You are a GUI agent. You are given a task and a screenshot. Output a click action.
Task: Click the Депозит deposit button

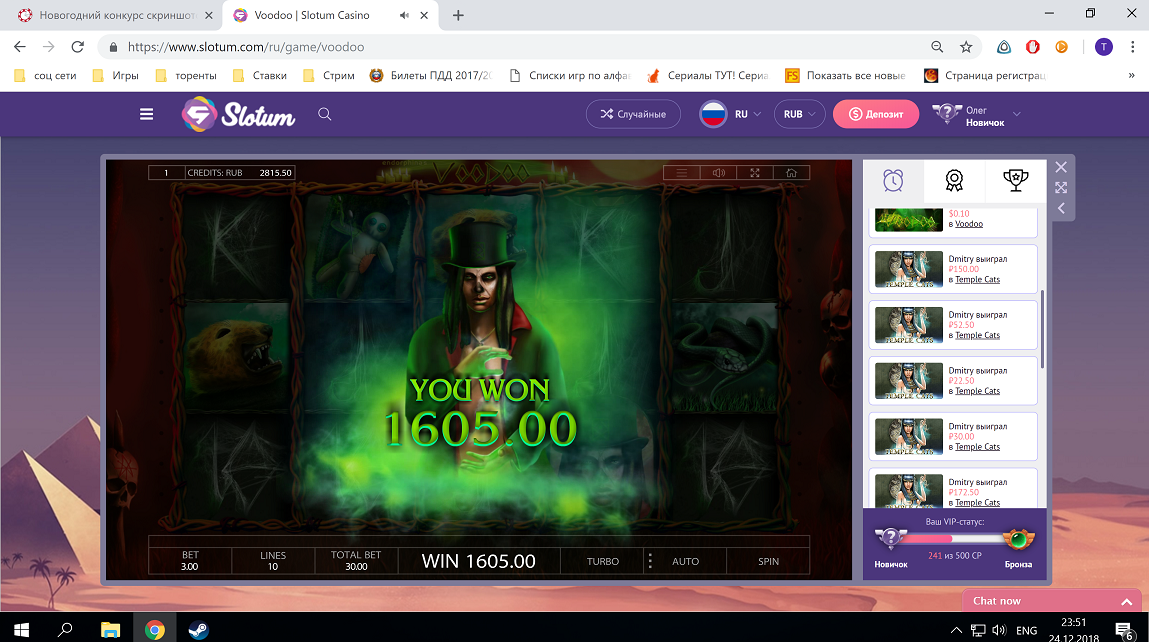(x=876, y=114)
